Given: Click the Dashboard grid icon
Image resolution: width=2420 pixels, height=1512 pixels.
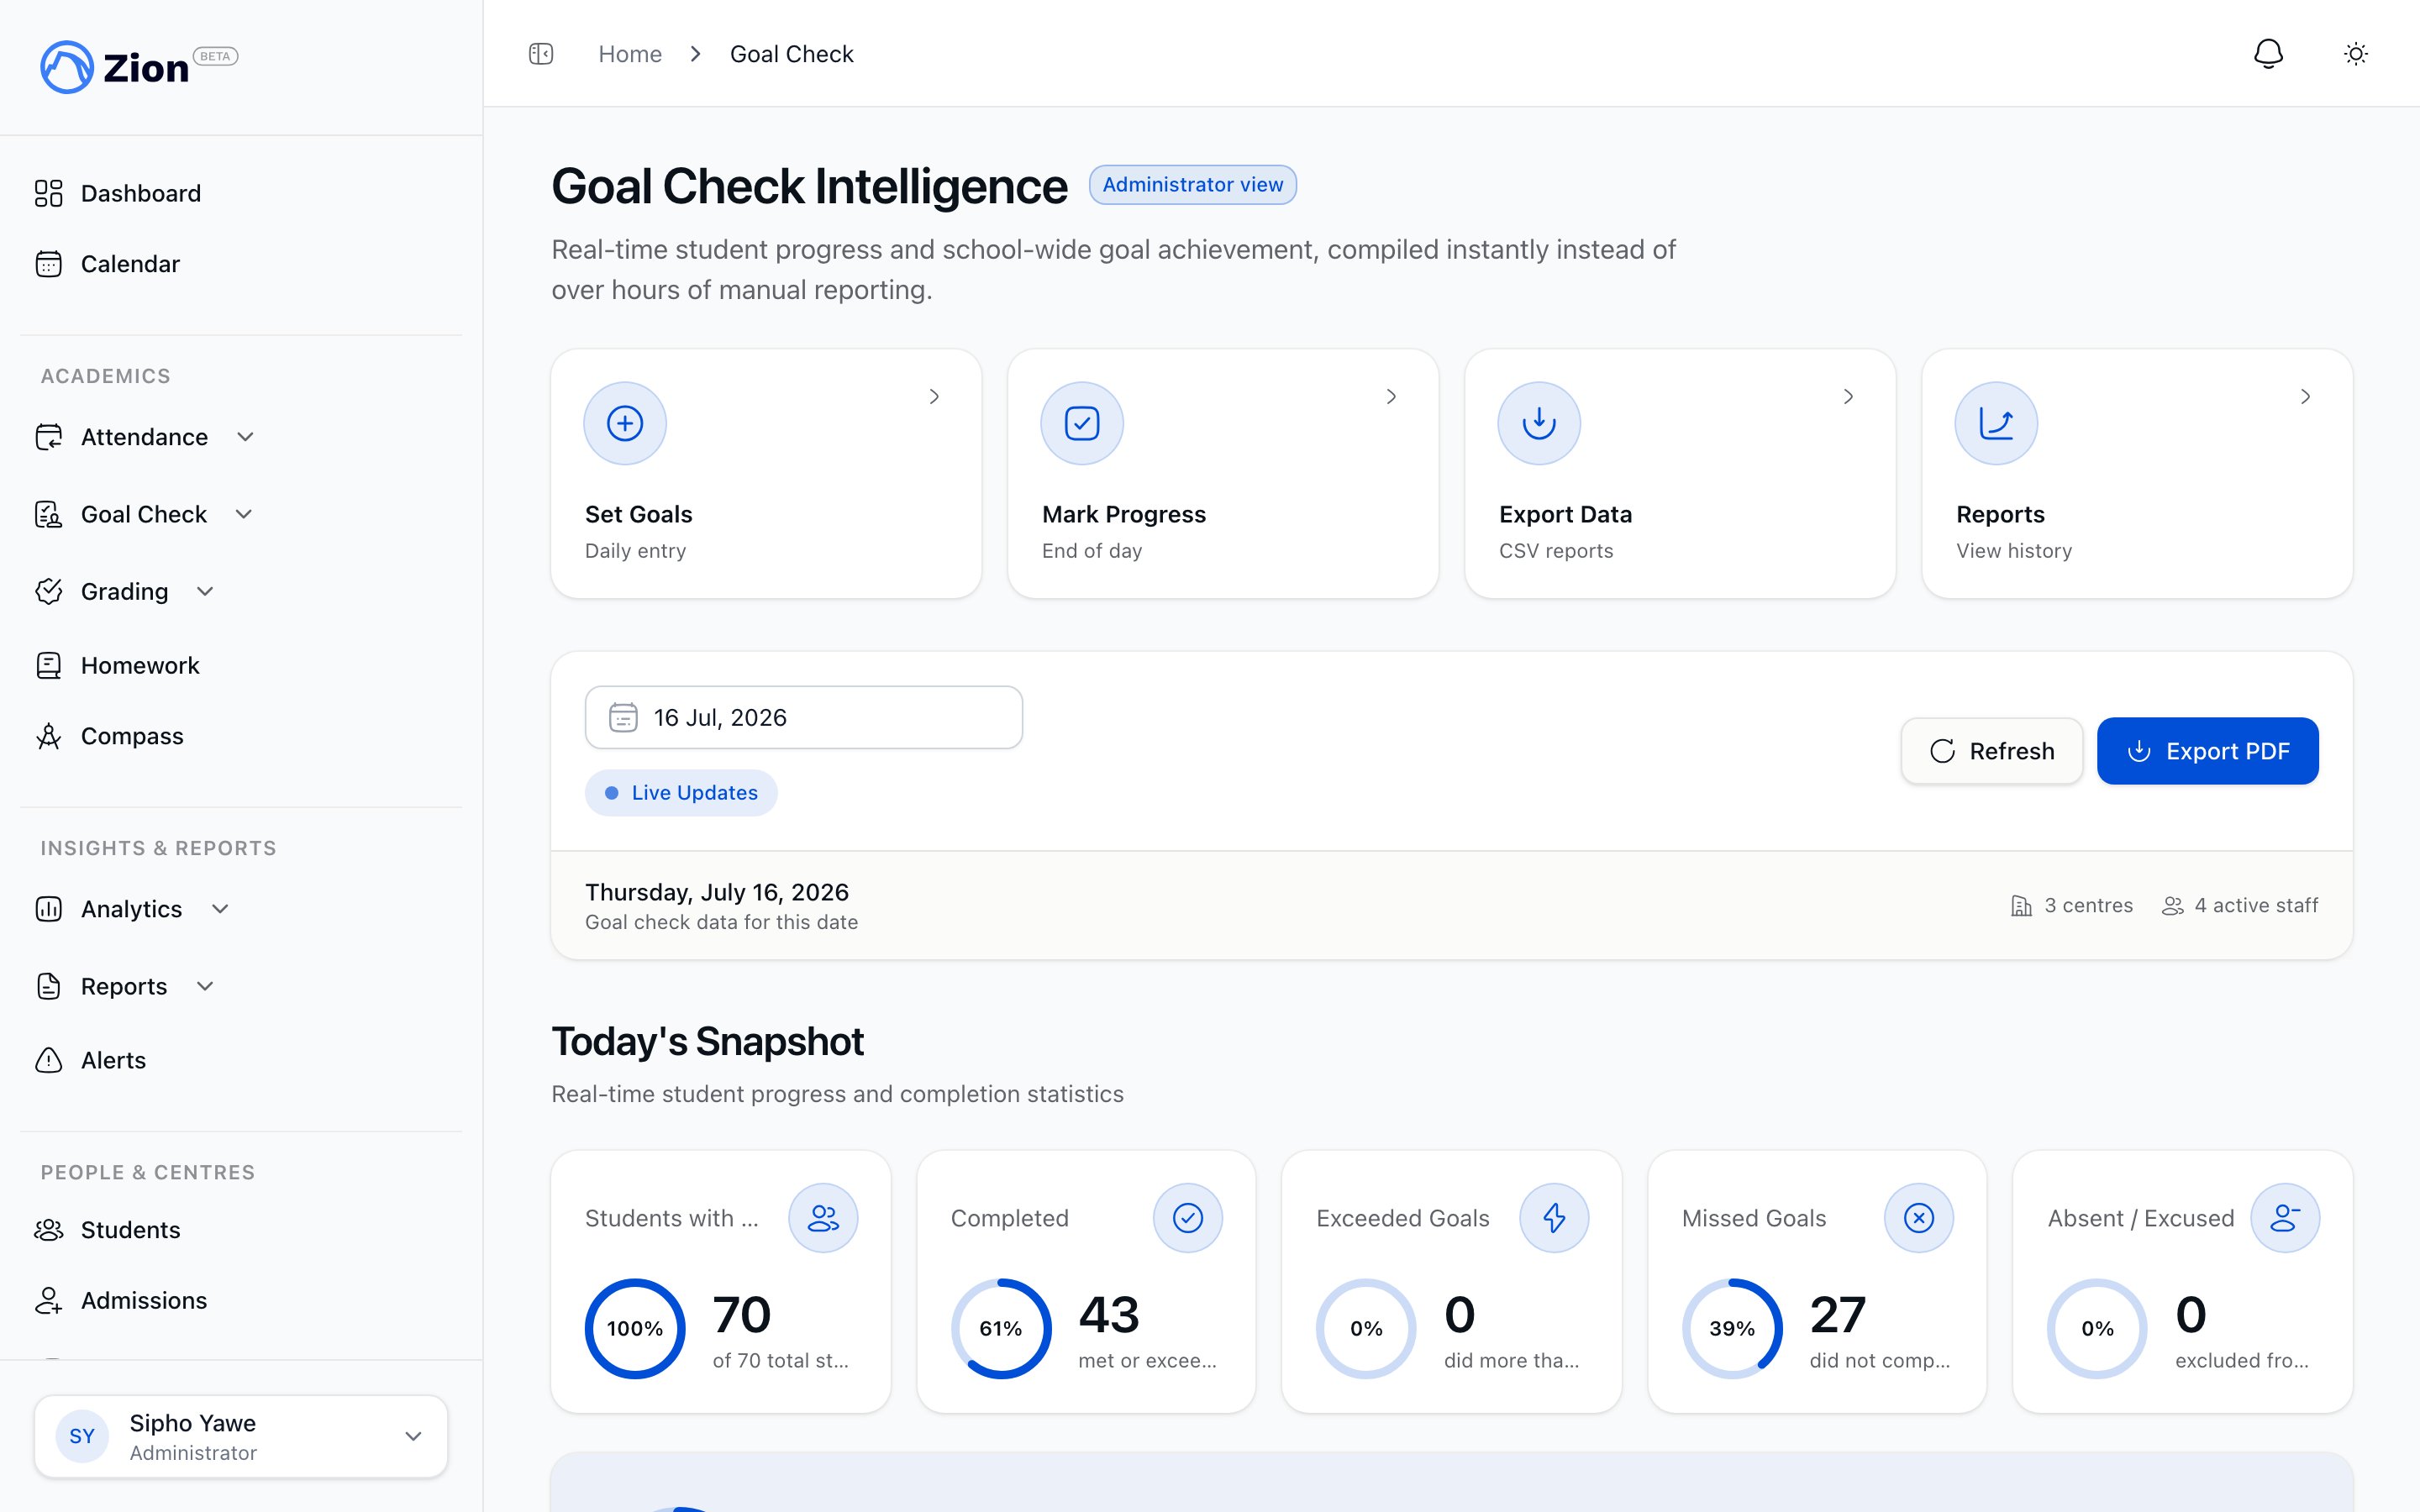Looking at the screenshot, I should coord(48,193).
